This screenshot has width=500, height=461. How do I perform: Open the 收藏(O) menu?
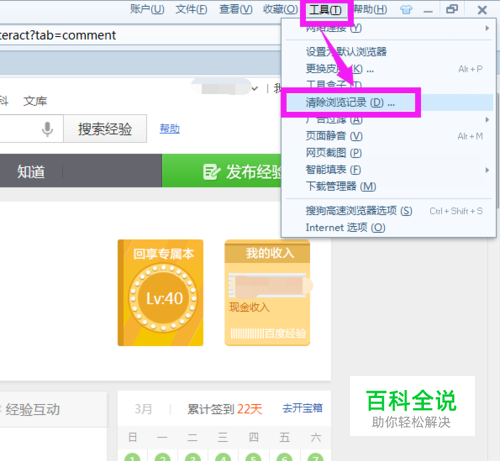tap(280, 9)
